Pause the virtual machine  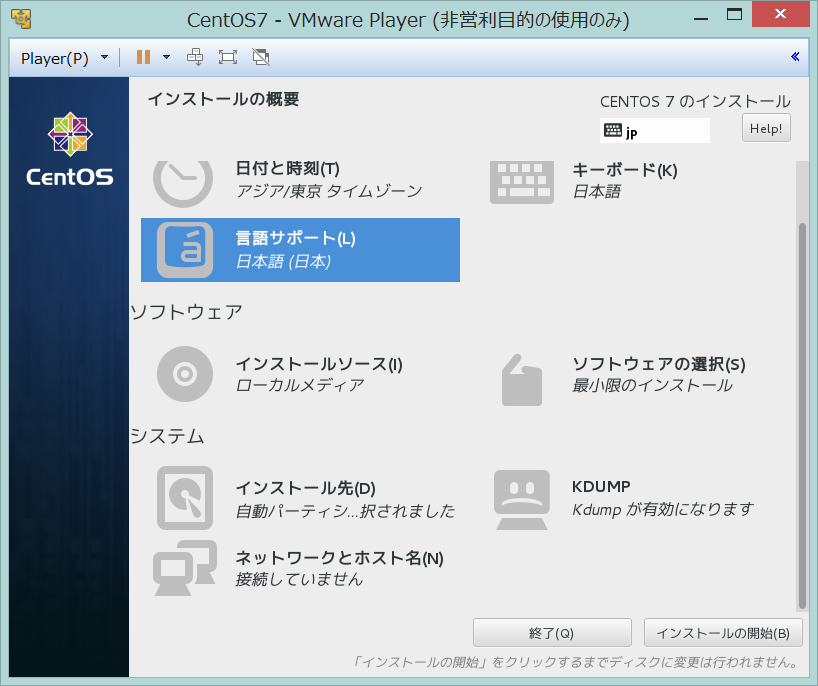point(143,57)
